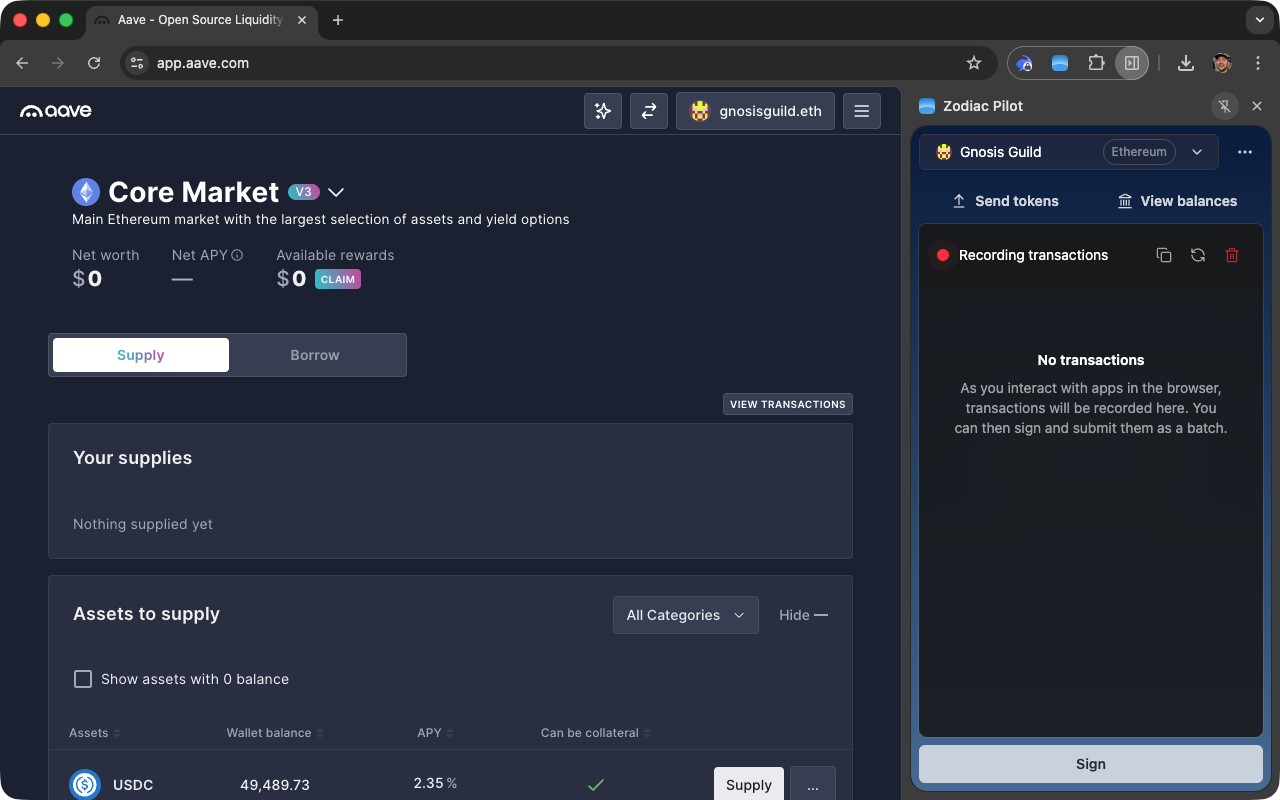Refresh recorded transactions in Zodiac Pilot
This screenshot has height=800, width=1280.
(1198, 255)
